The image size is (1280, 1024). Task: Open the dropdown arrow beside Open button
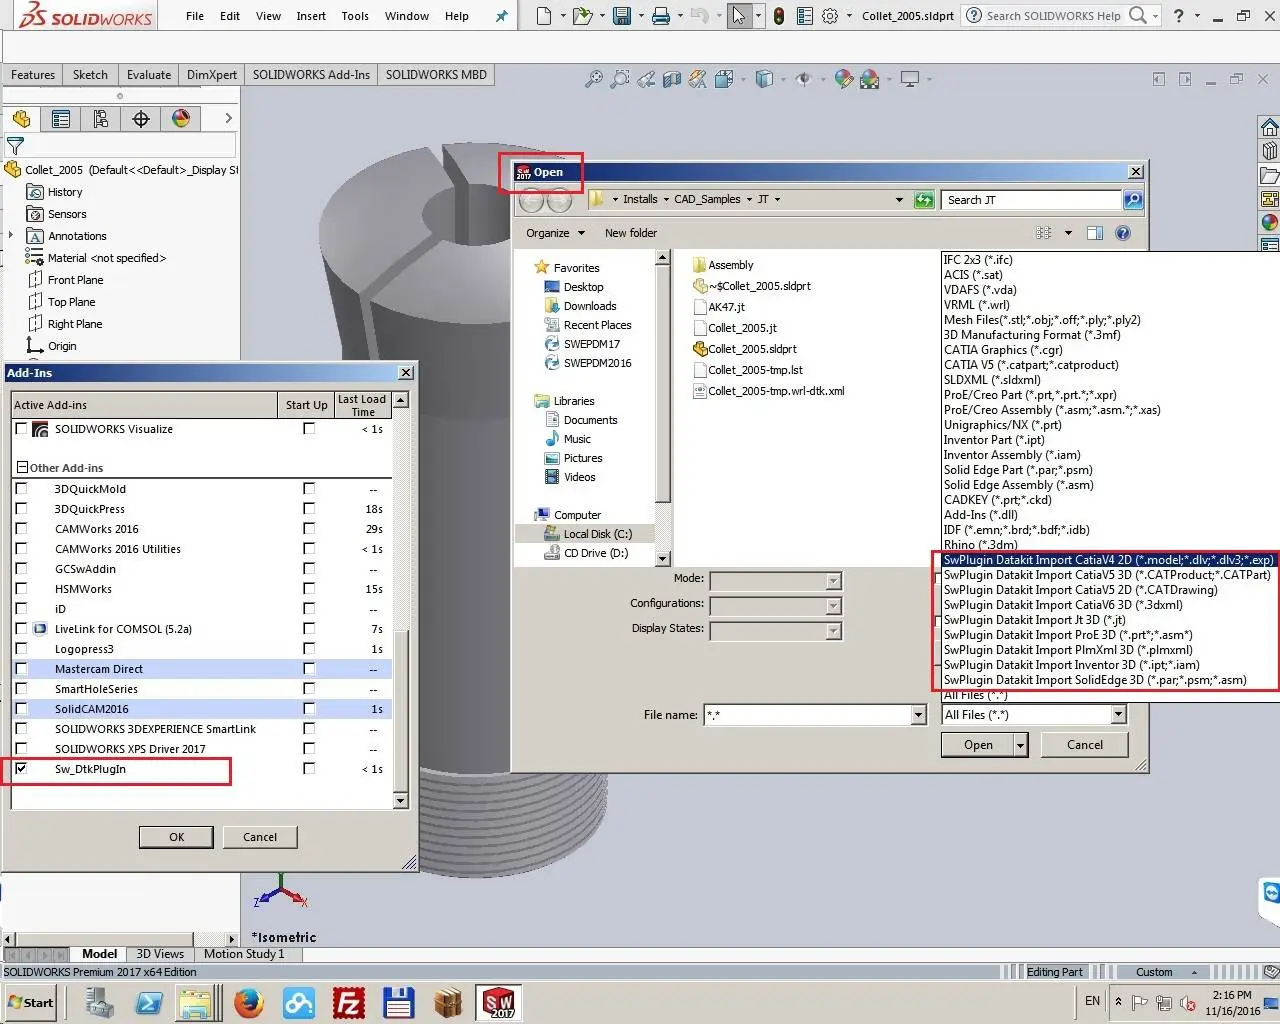[1020, 745]
